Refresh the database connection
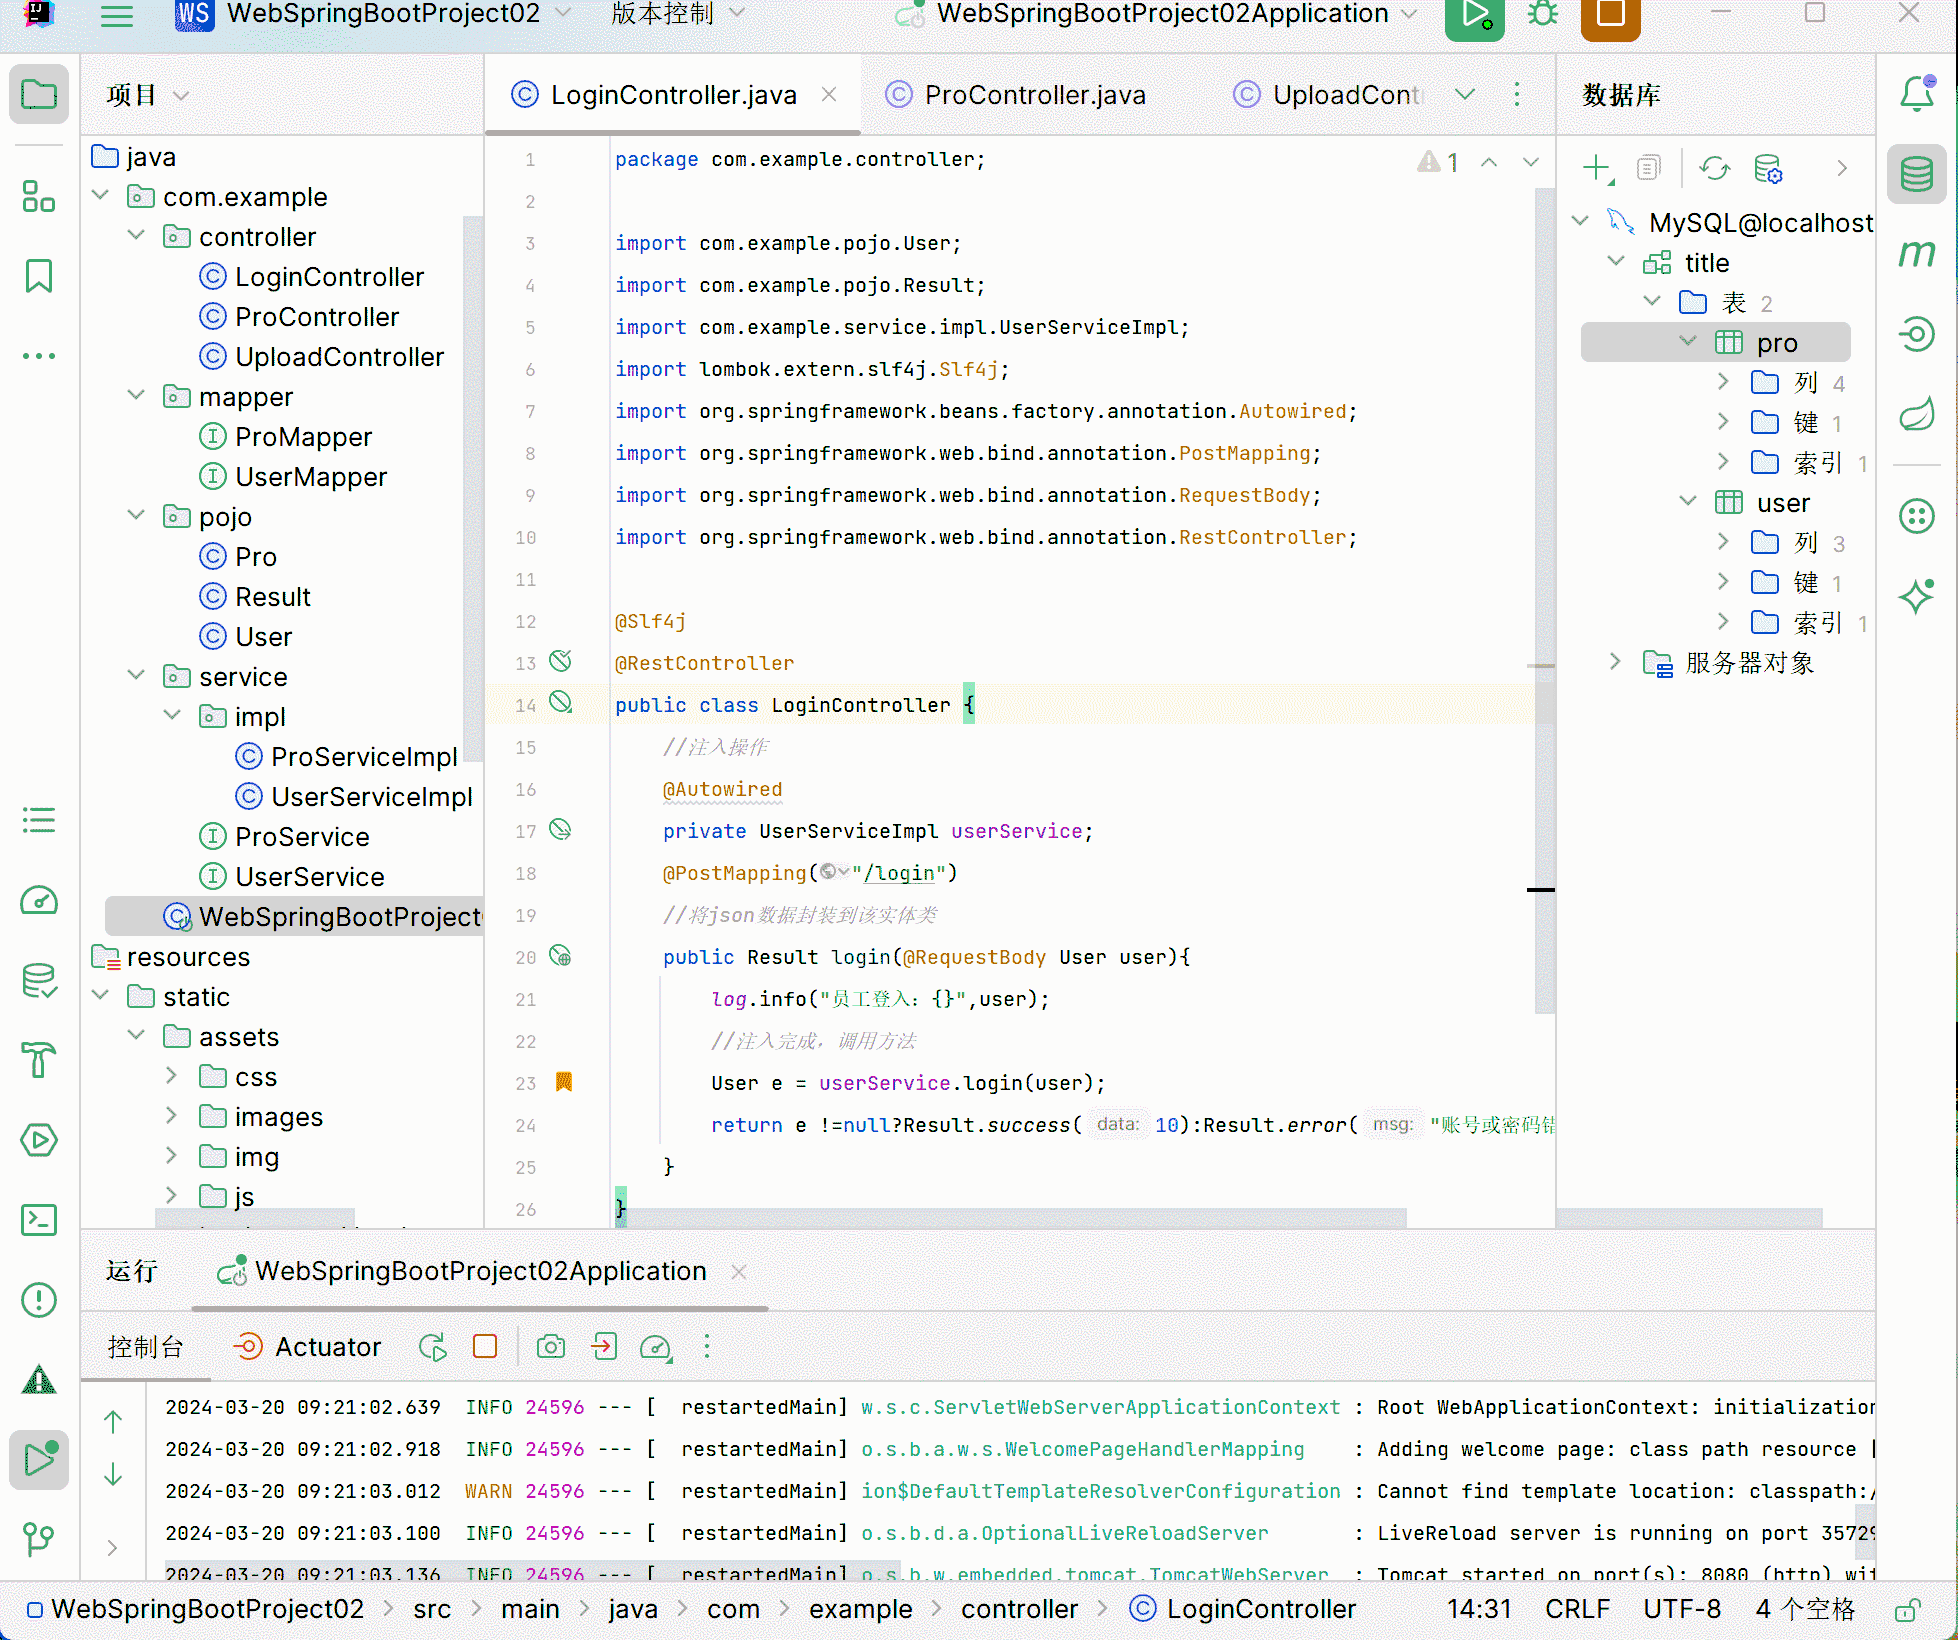The width and height of the screenshot is (1958, 1640). [x=1714, y=168]
